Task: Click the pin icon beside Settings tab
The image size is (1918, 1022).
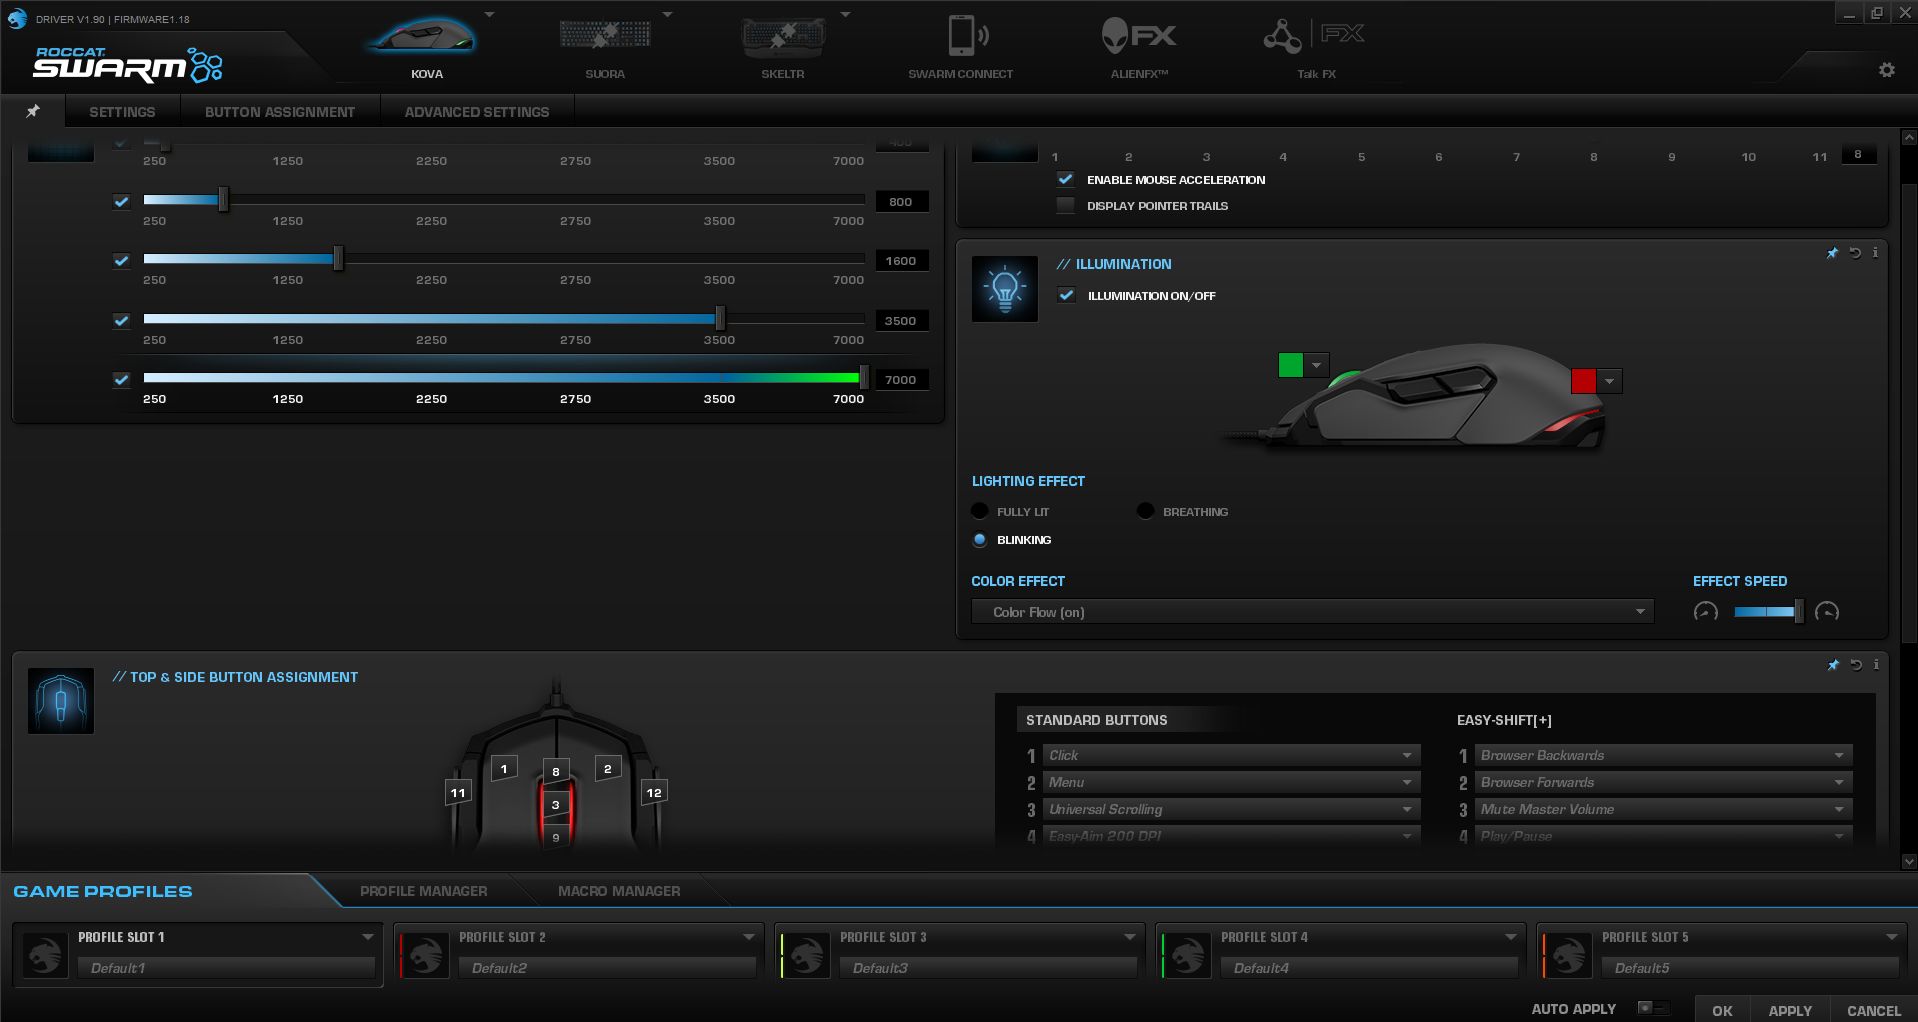Action: 33,111
